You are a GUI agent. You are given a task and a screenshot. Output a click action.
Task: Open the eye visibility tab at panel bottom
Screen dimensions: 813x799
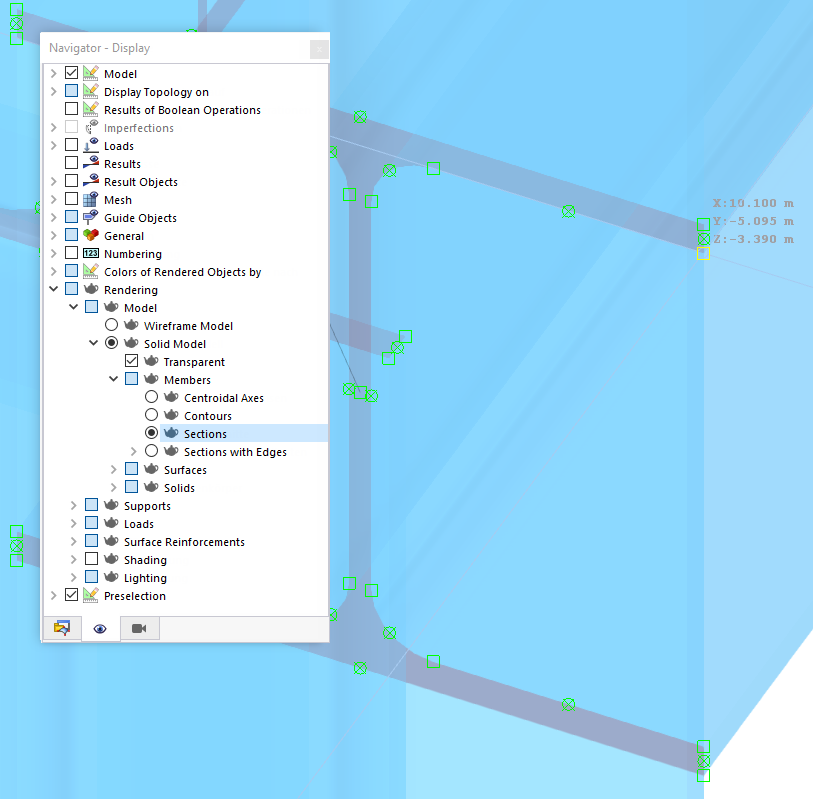(99, 628)
